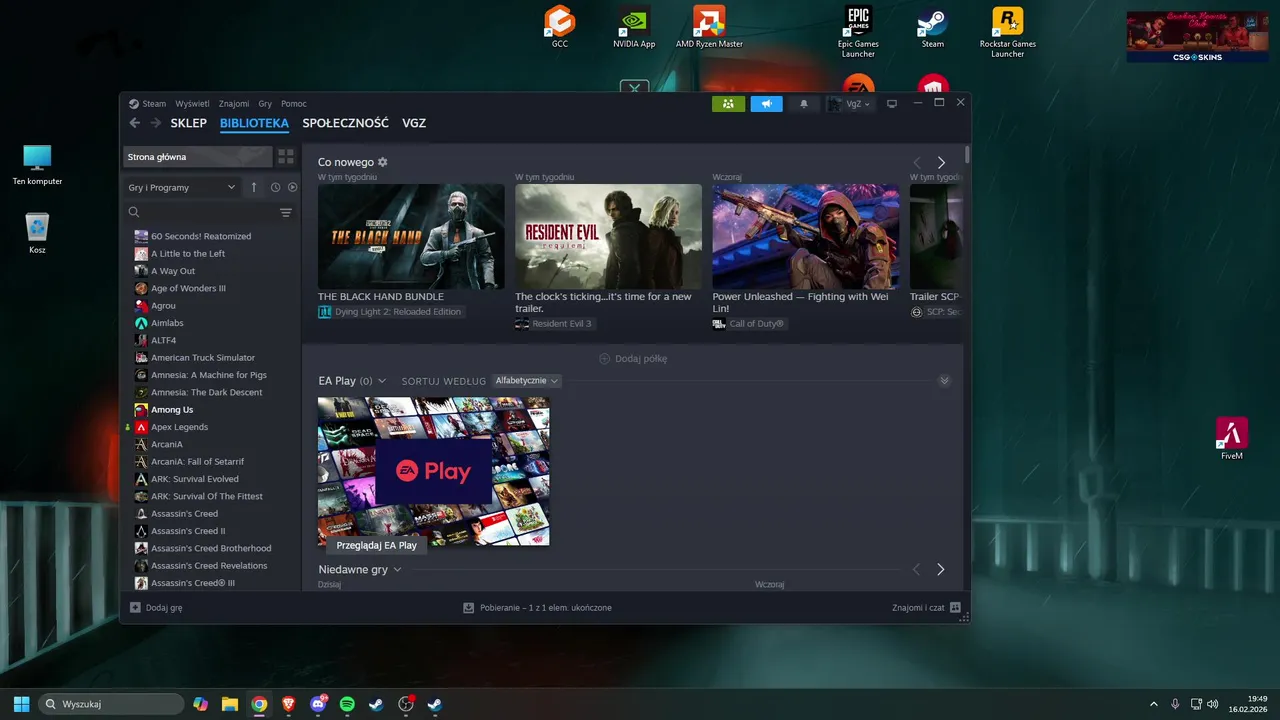
Task: Open the Gry i Programy dropdown
Action: [181, 187]
